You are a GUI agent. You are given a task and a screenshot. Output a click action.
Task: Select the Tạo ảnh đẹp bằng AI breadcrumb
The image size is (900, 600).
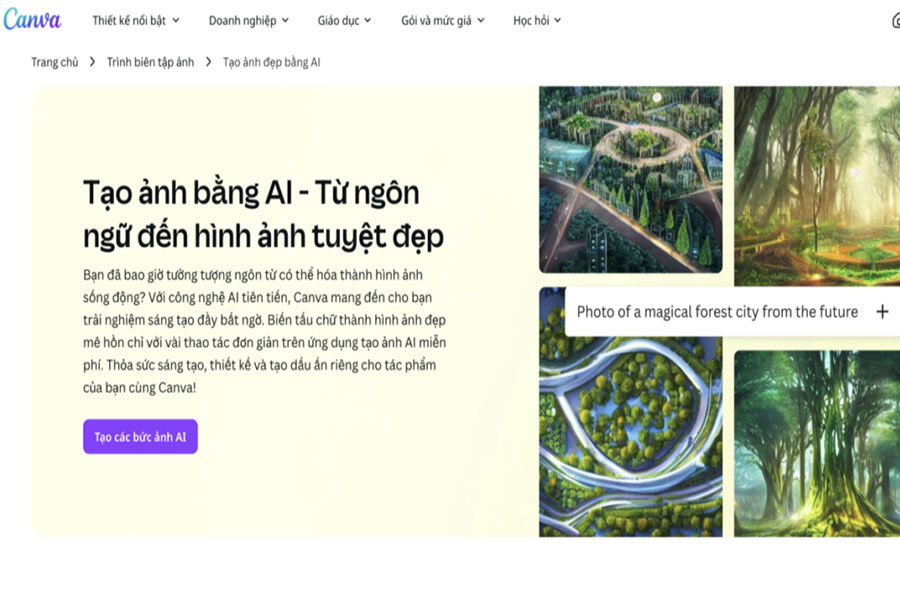tap(271, 62)
